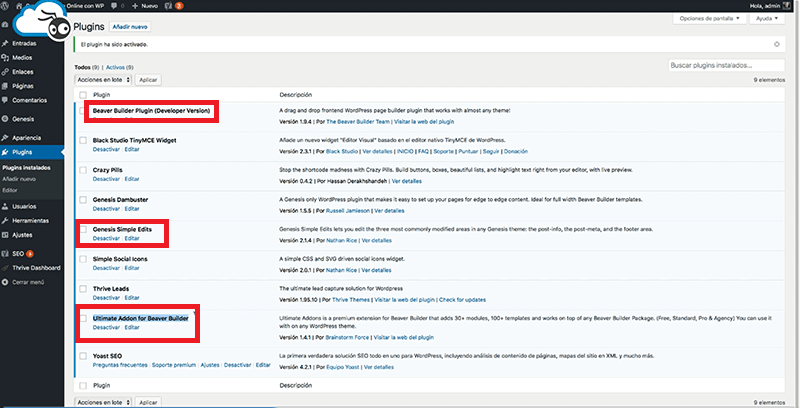Viewport: 800px width, 408px height.
Task: Open Brainstorm Force author link
Action: point(347,338)
